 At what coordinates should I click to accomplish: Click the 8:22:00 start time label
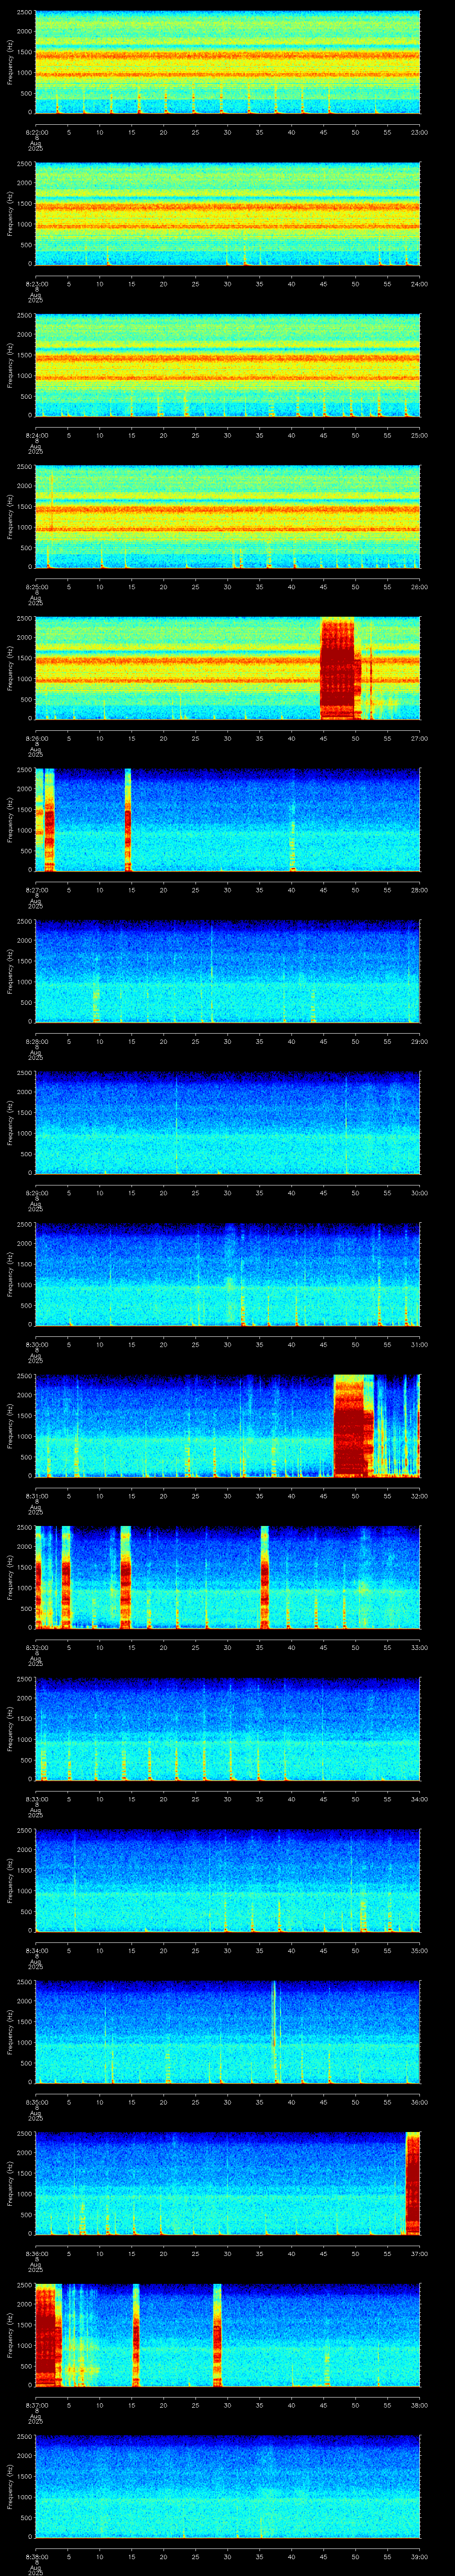(35, 132)
